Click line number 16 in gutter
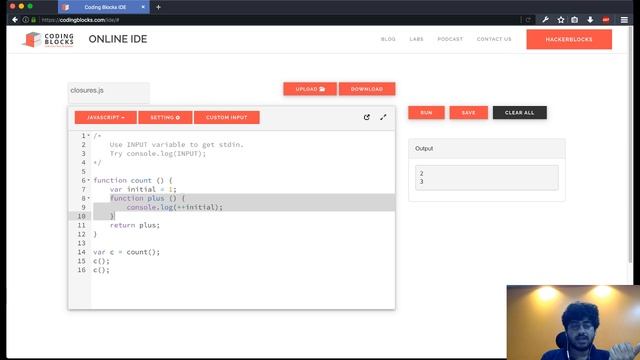 81,270
